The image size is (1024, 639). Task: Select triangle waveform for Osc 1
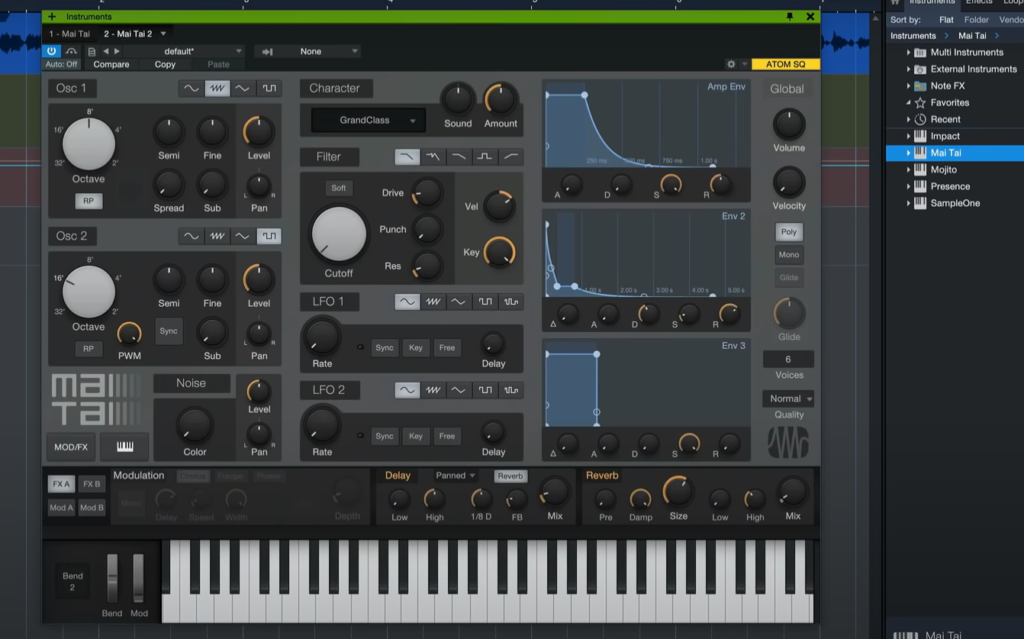[242, 88]
